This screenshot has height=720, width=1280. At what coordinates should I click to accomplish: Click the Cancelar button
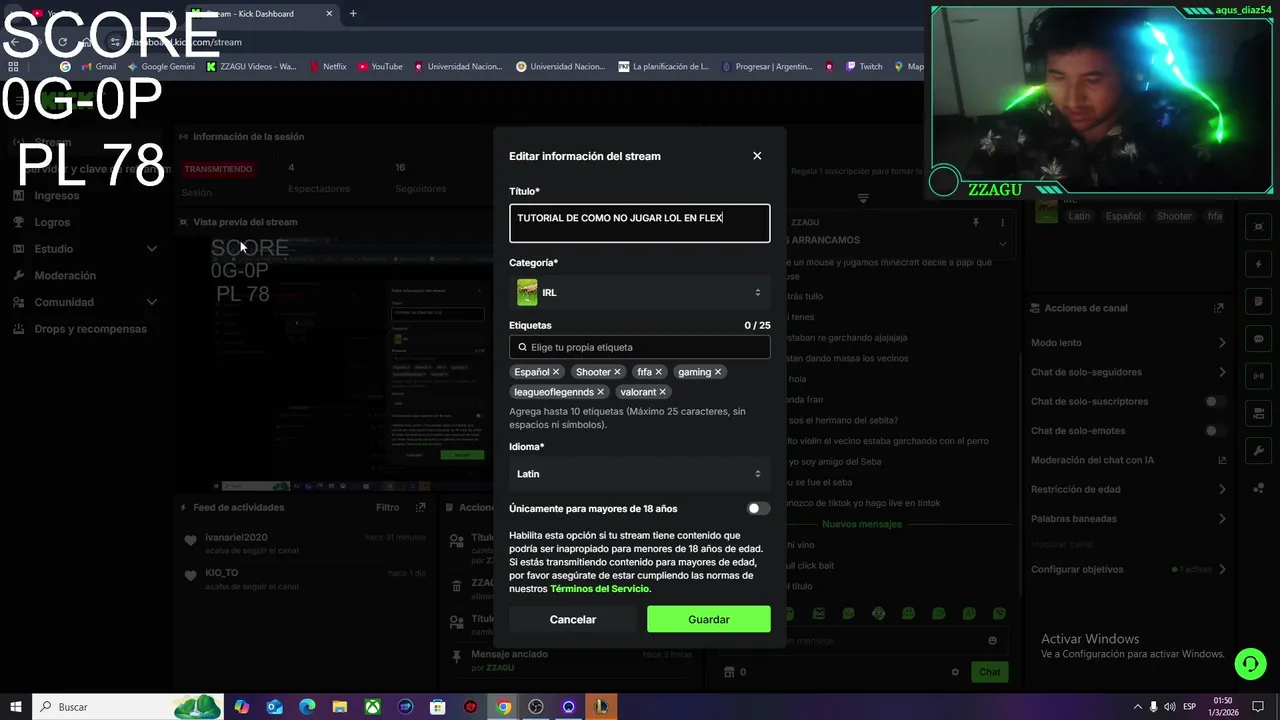pos(573,619)
